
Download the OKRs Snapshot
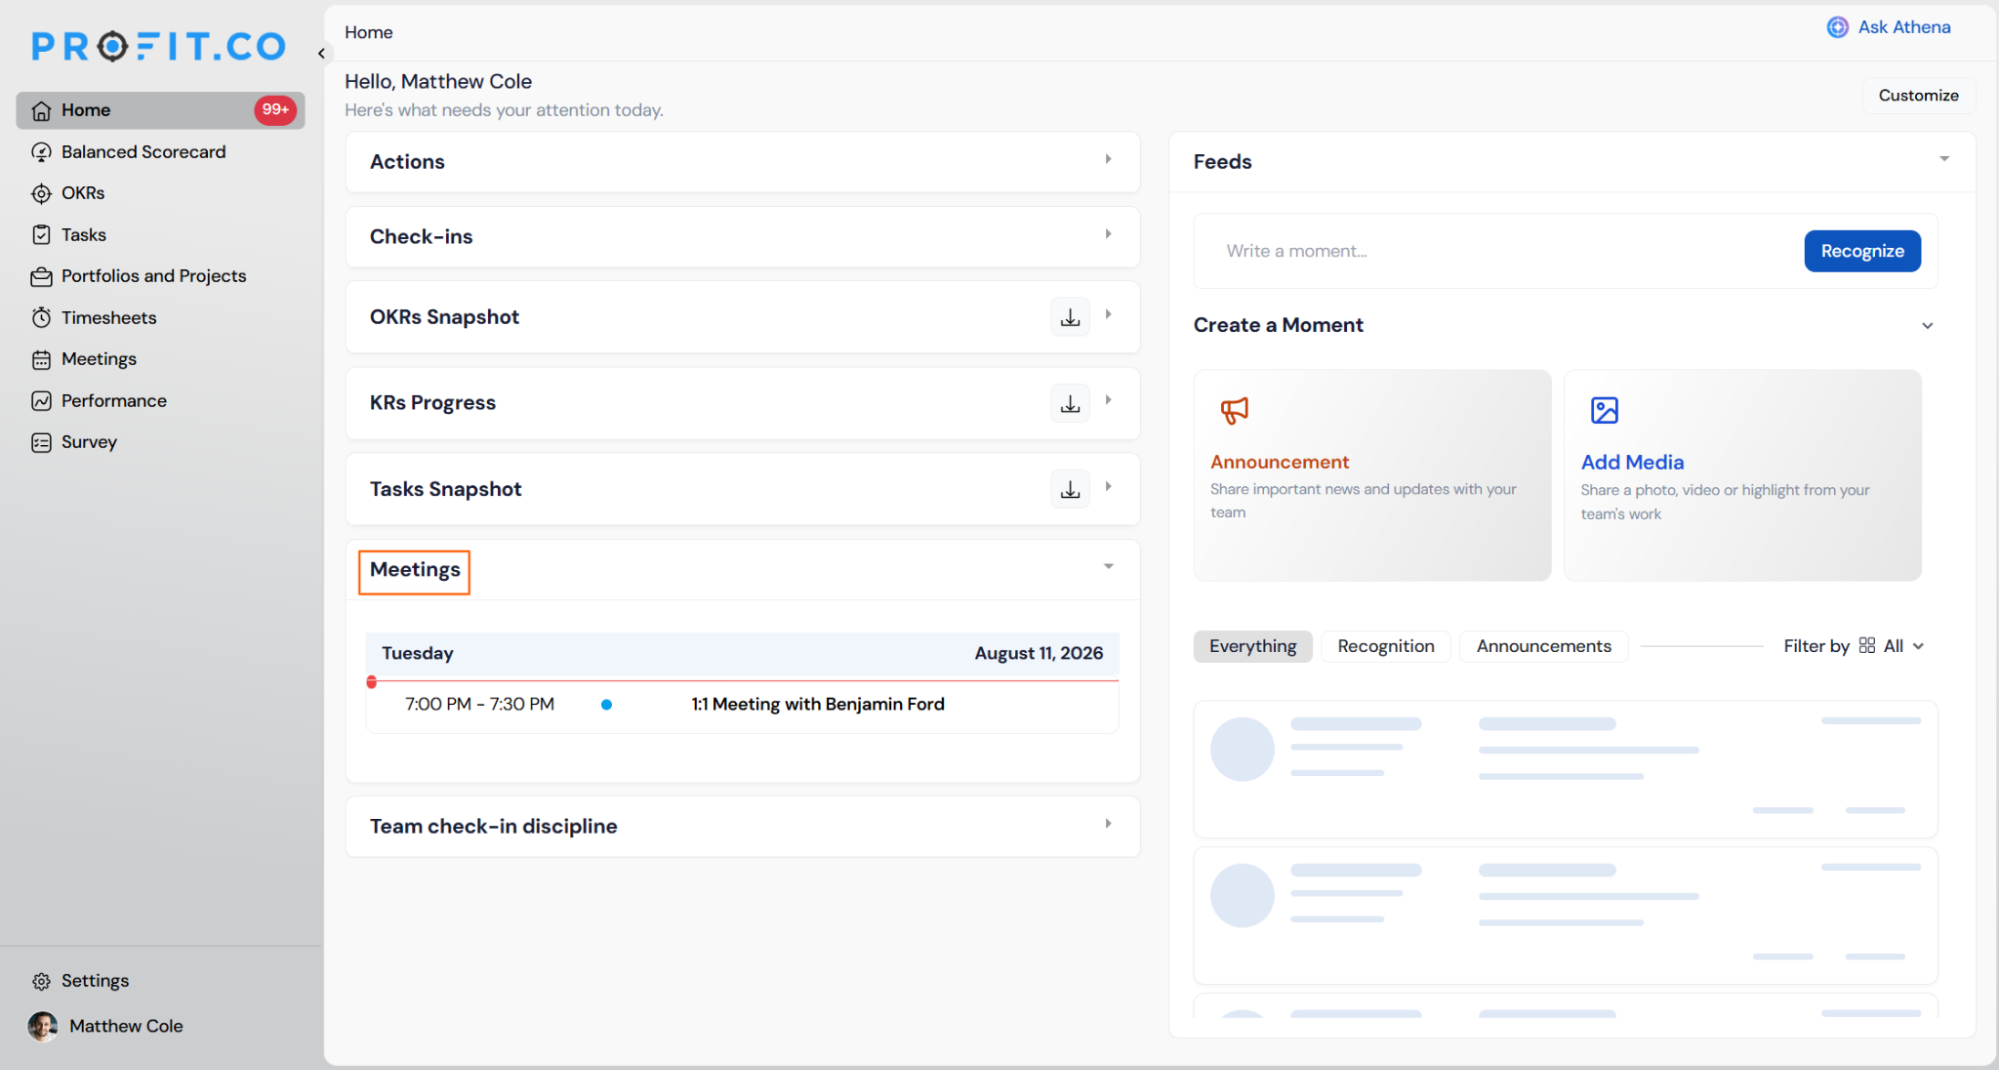(1070, 317)
